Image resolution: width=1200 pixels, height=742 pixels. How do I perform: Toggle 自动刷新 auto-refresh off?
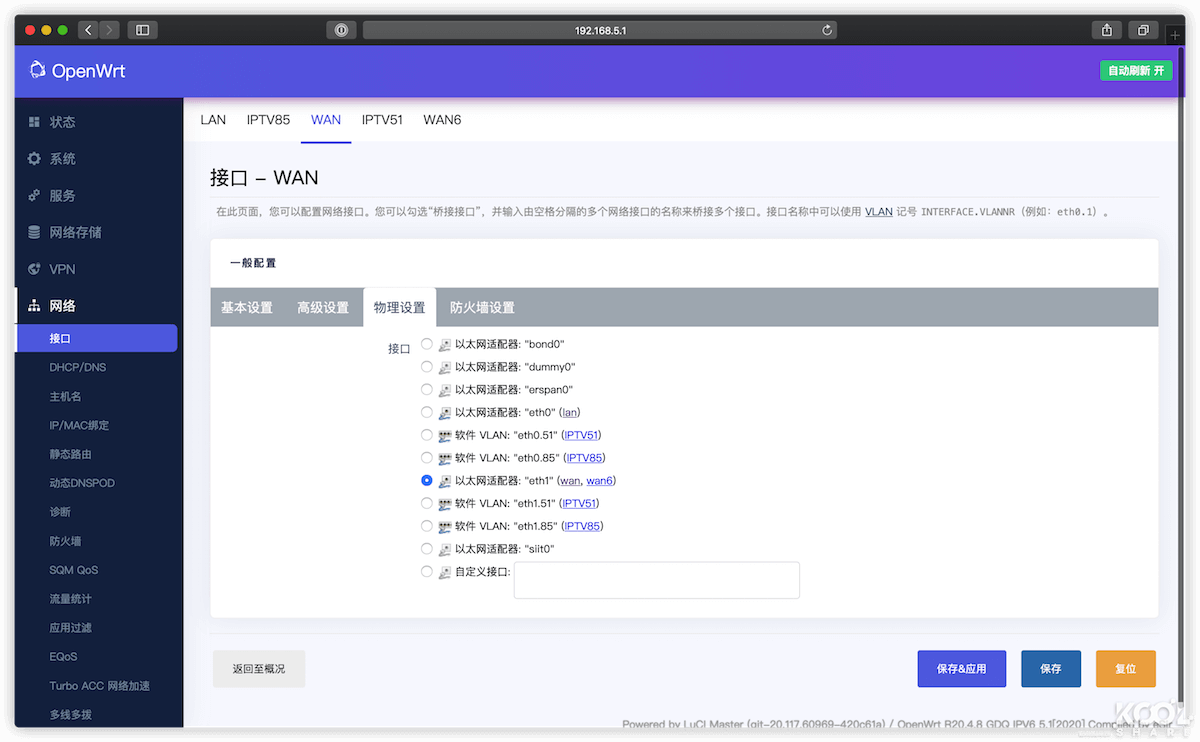1136,71
